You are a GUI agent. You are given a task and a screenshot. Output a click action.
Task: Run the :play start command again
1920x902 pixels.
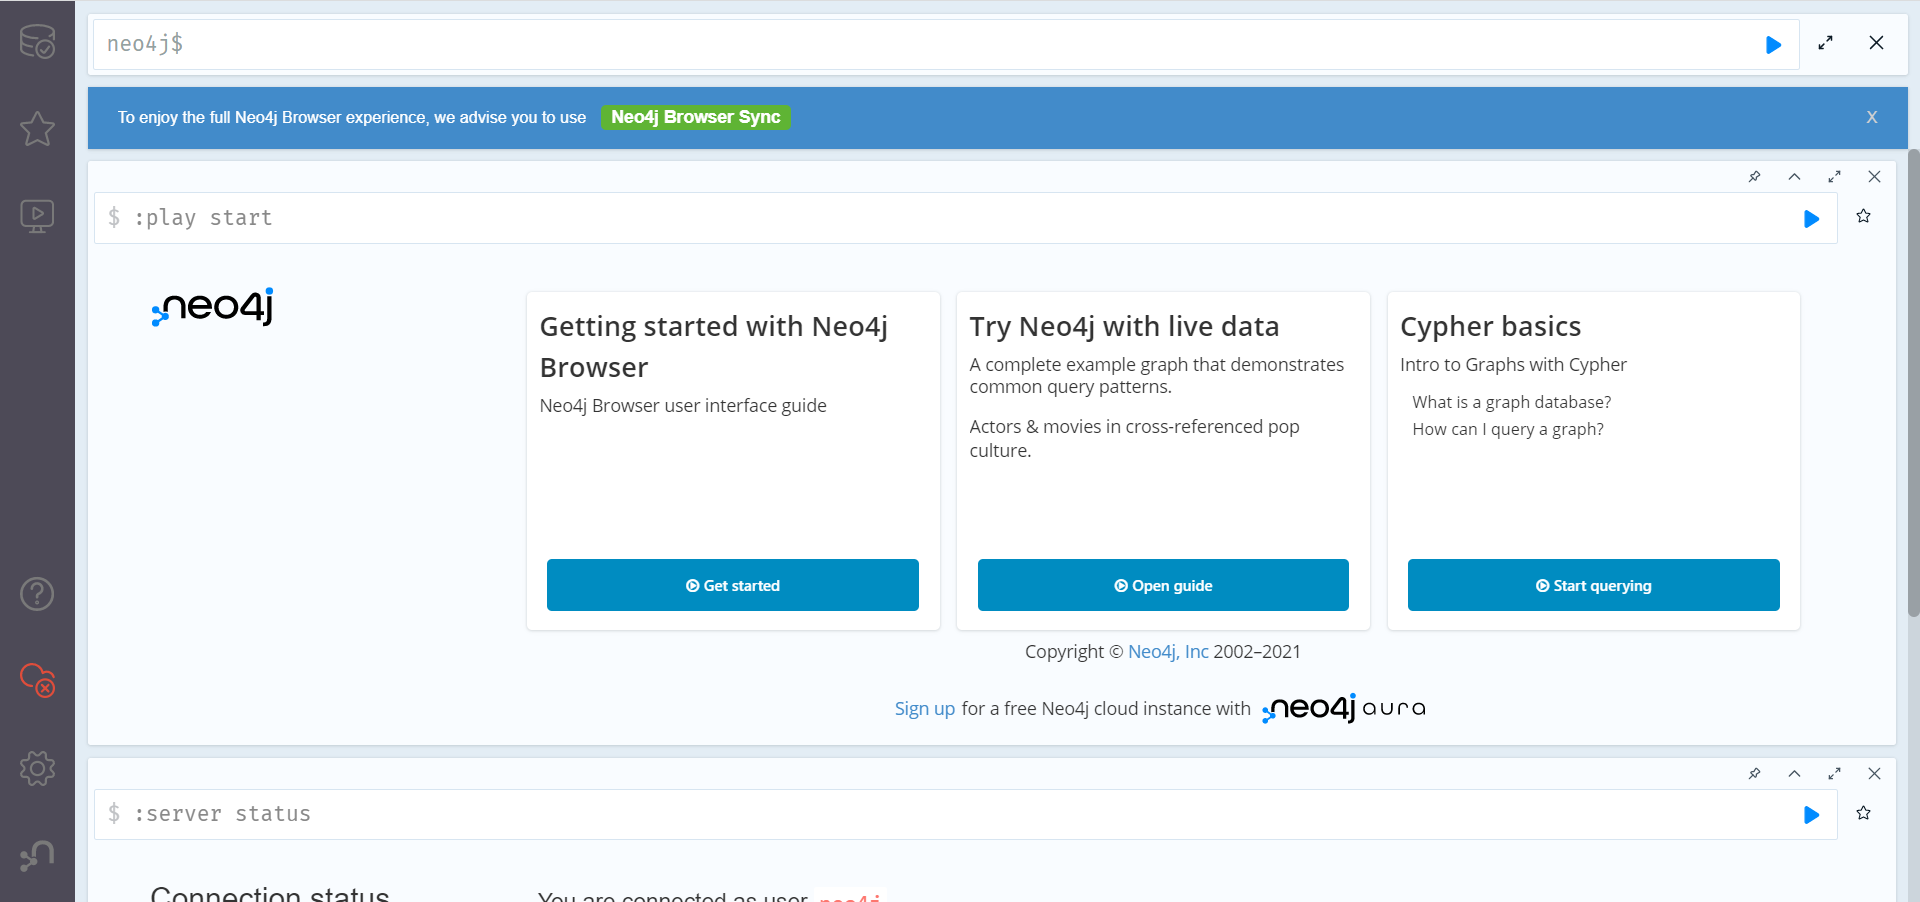pos(1812,219)
